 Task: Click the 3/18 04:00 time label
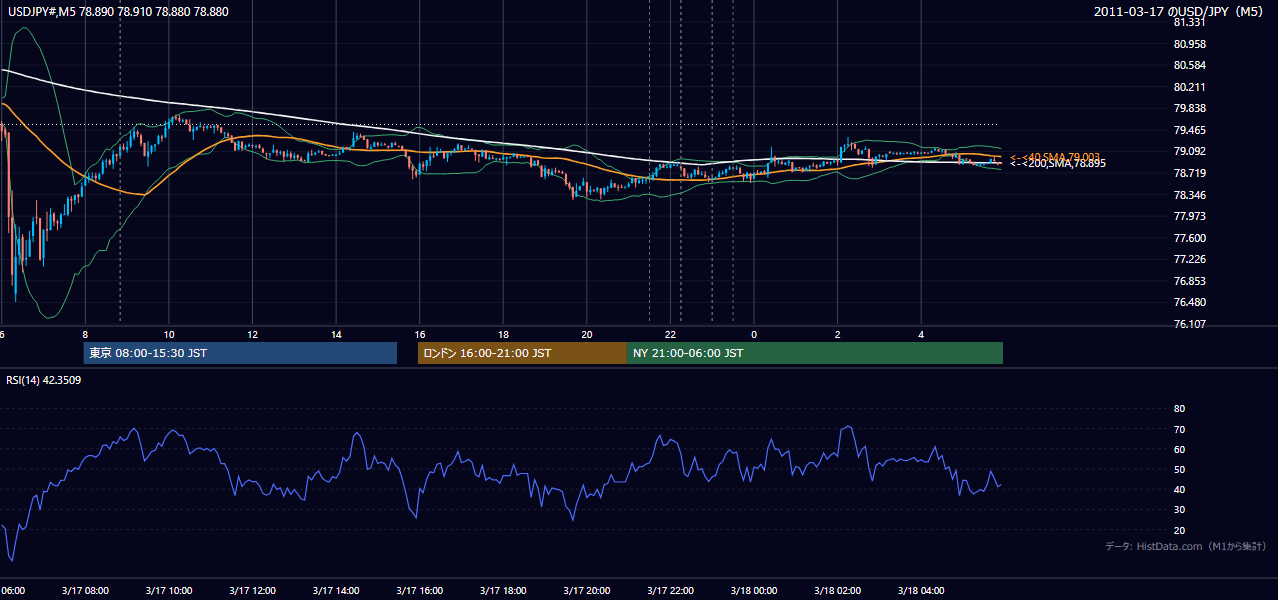(x=921, y=591)
